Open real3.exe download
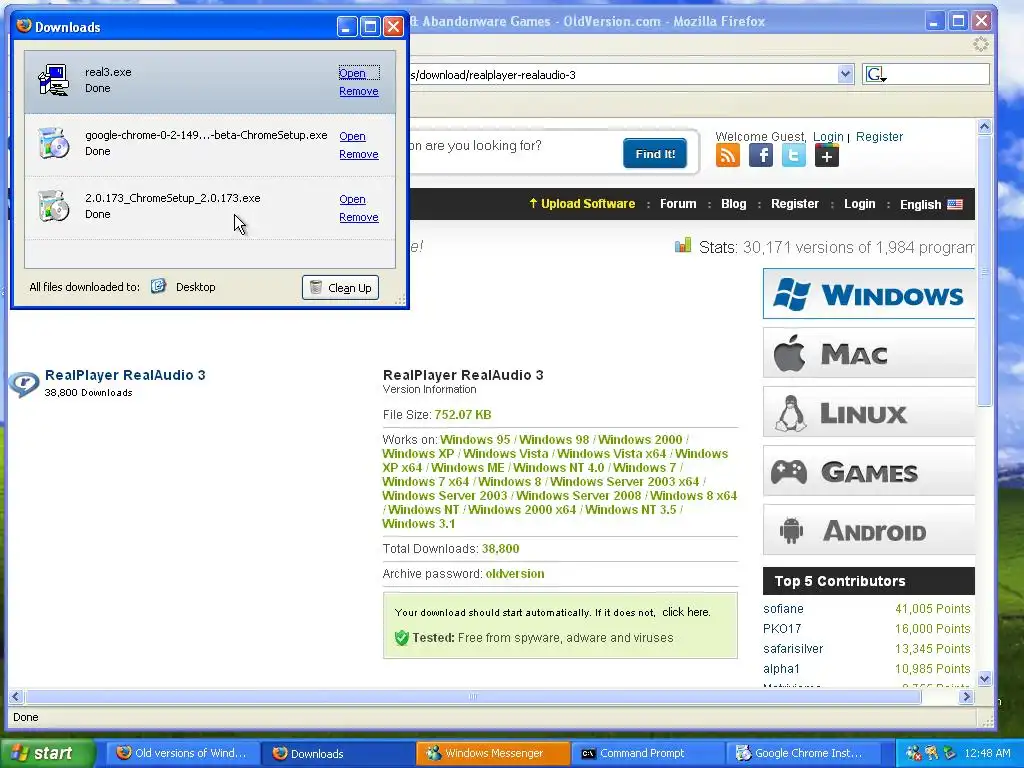1024x768 pixels. (352, 73)
